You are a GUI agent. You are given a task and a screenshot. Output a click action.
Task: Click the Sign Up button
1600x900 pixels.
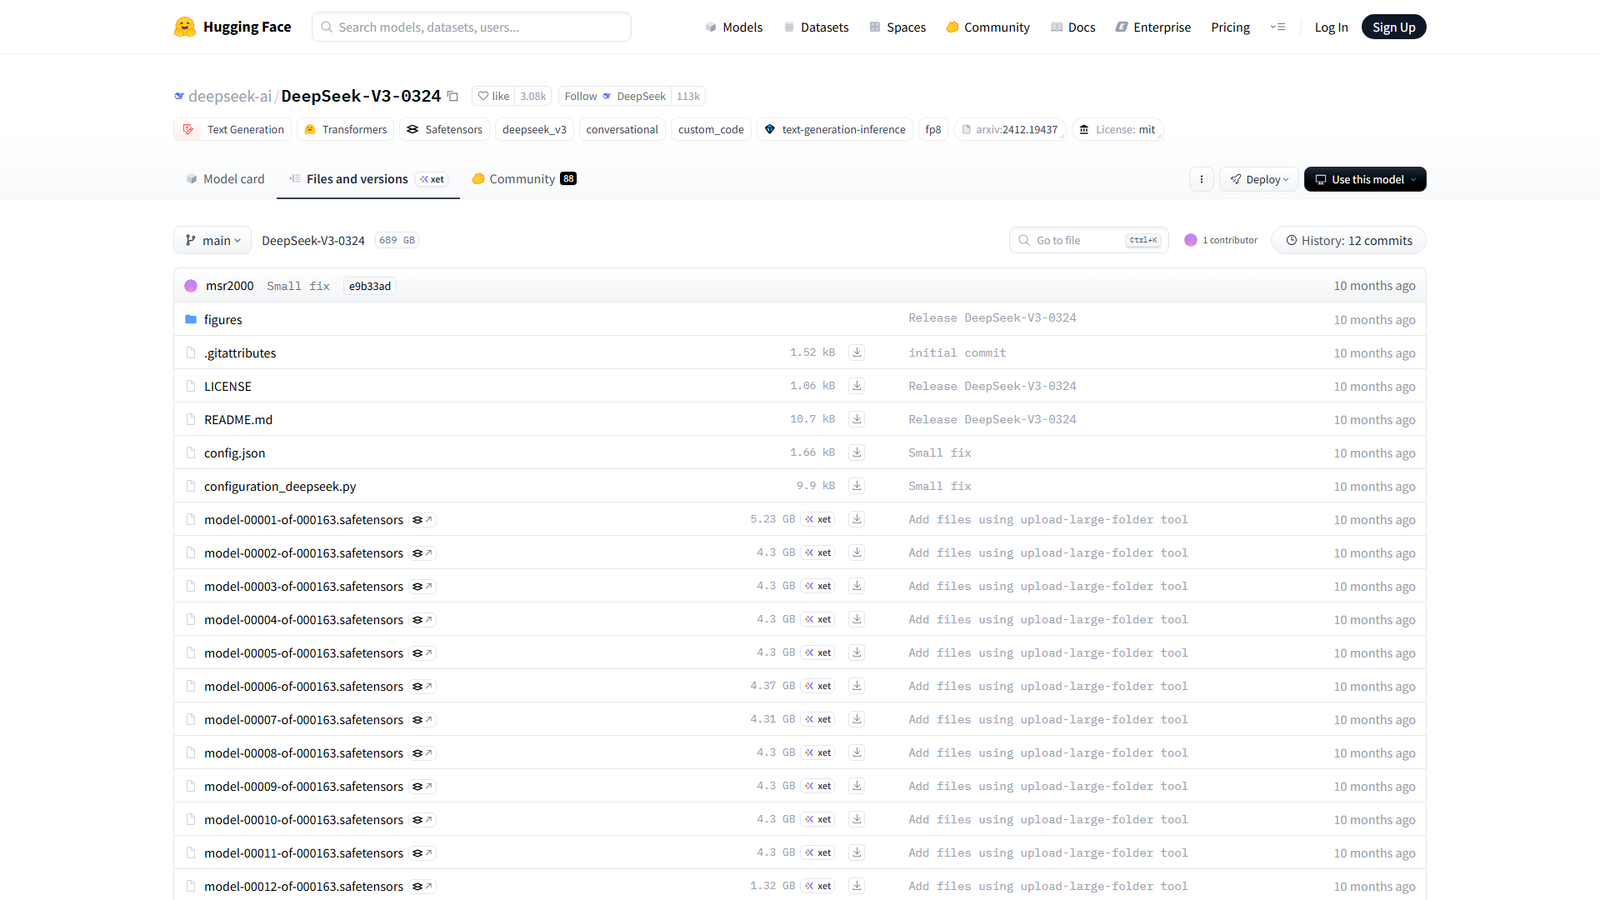(x=1393, y=26)
